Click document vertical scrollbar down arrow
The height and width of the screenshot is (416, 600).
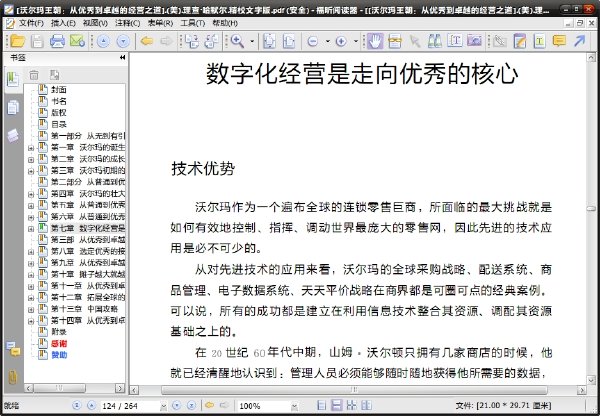coord(591,380)
